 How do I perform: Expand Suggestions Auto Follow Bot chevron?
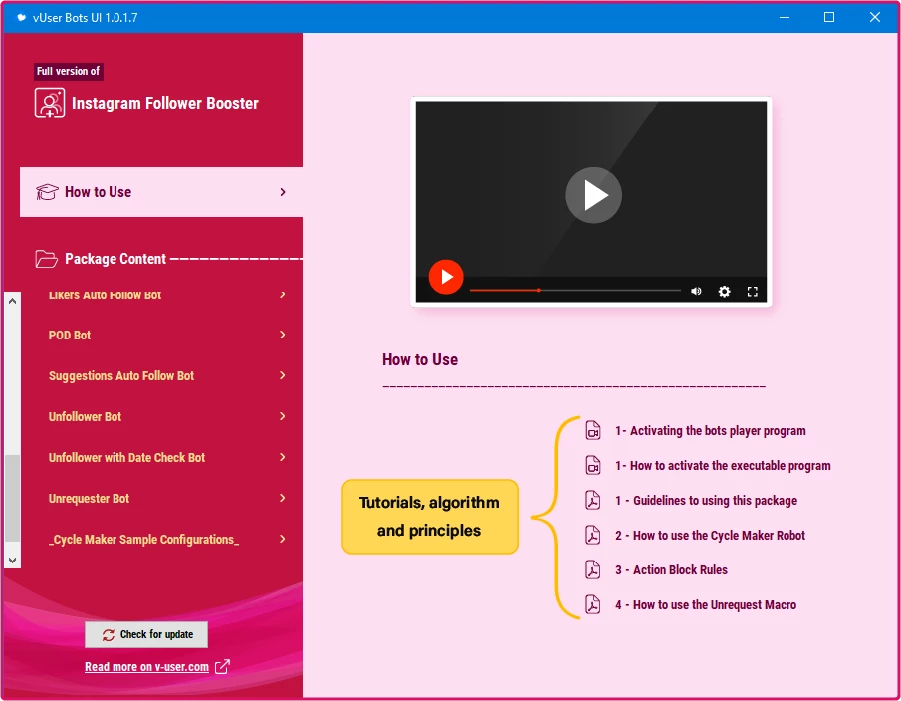(x=283, y=375)
